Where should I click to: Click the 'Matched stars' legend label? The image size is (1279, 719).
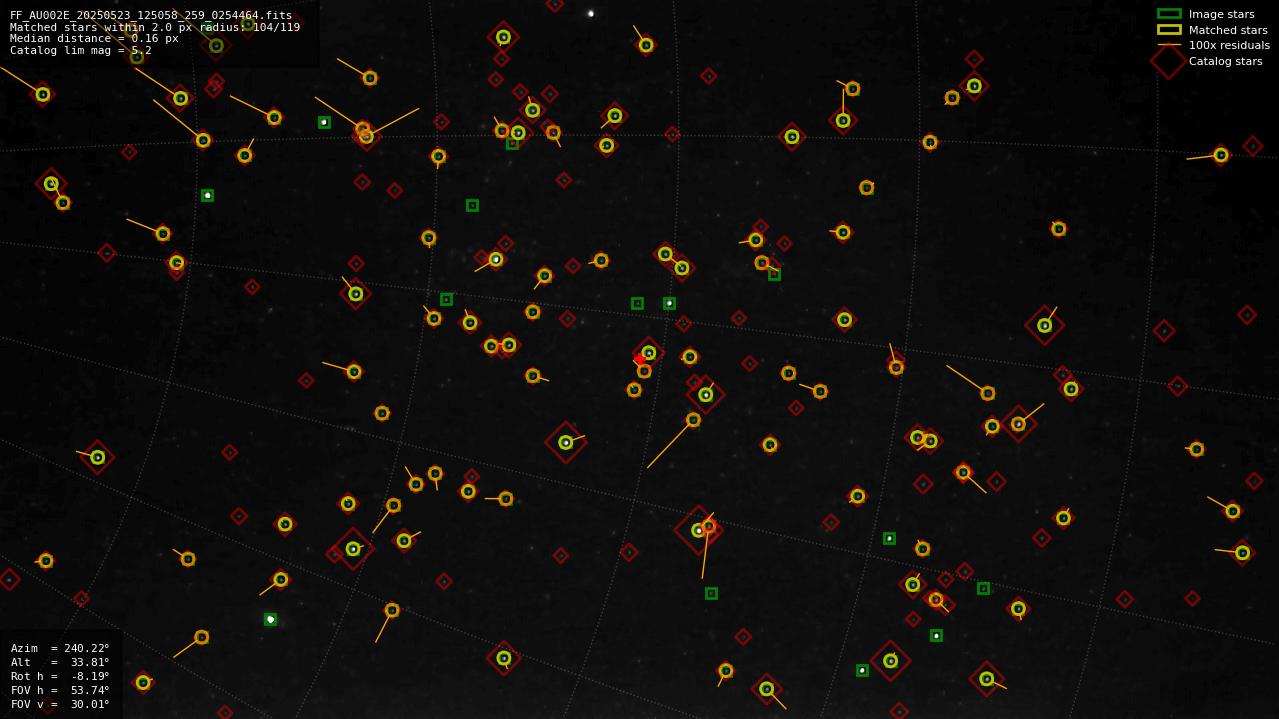tap(1228, 30)
